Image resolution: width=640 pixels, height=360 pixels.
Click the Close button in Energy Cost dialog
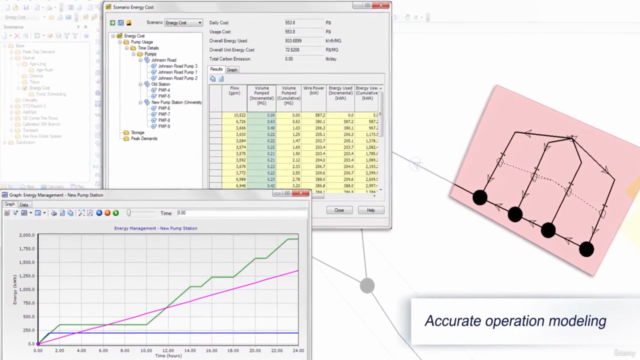click(x=339, y=210)
